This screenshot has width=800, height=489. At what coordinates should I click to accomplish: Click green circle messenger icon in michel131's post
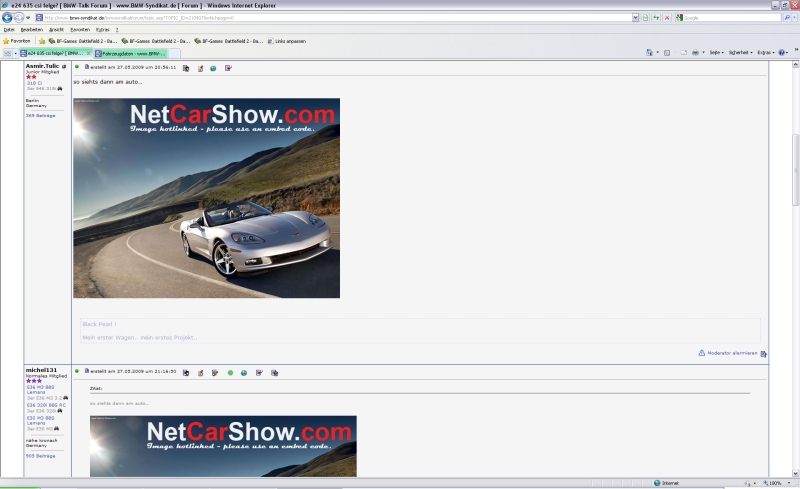[x=230, y=373]
